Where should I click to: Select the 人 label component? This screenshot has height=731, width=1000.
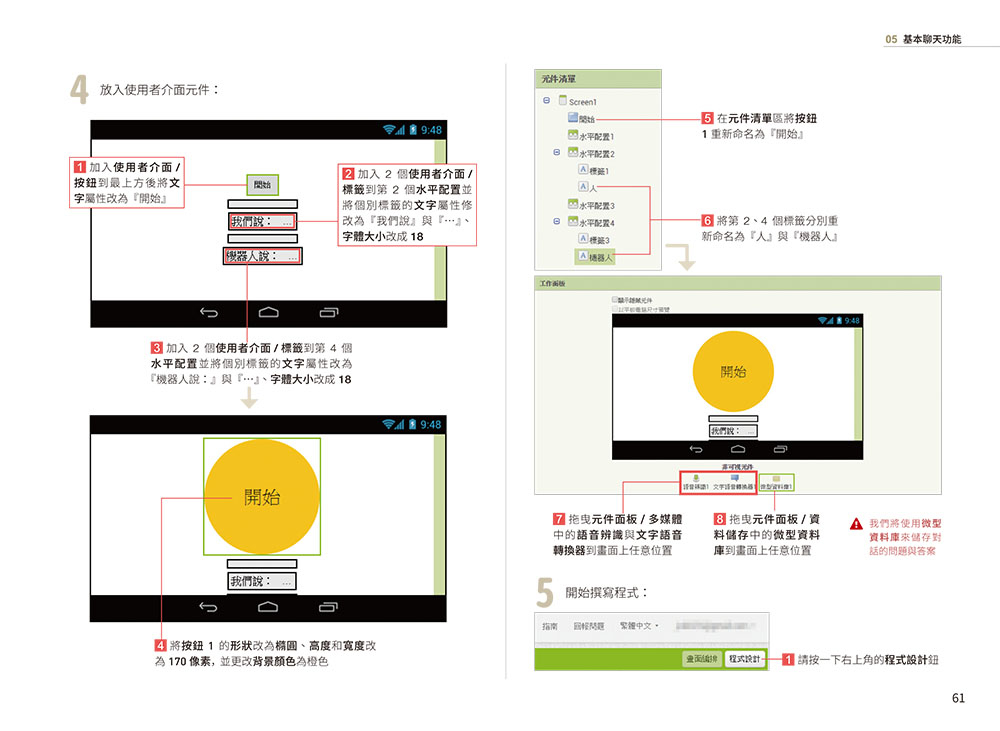pyautogui.click(x=592, y=188)
